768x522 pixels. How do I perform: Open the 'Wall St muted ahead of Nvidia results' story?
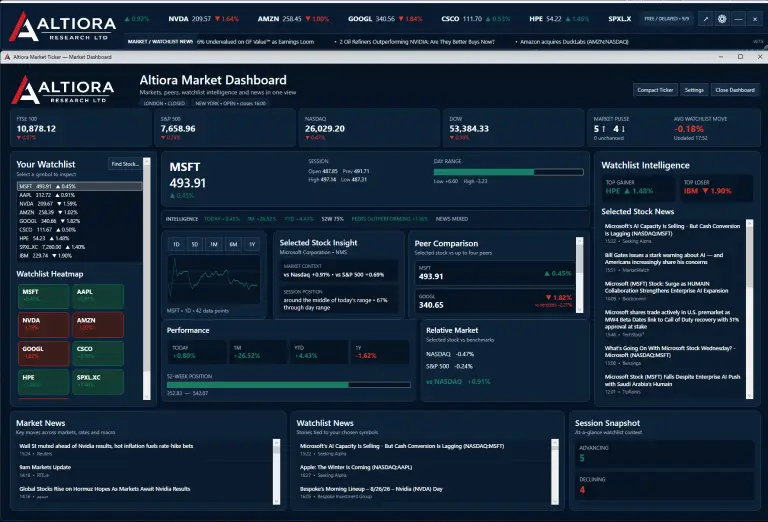[106, 446]
